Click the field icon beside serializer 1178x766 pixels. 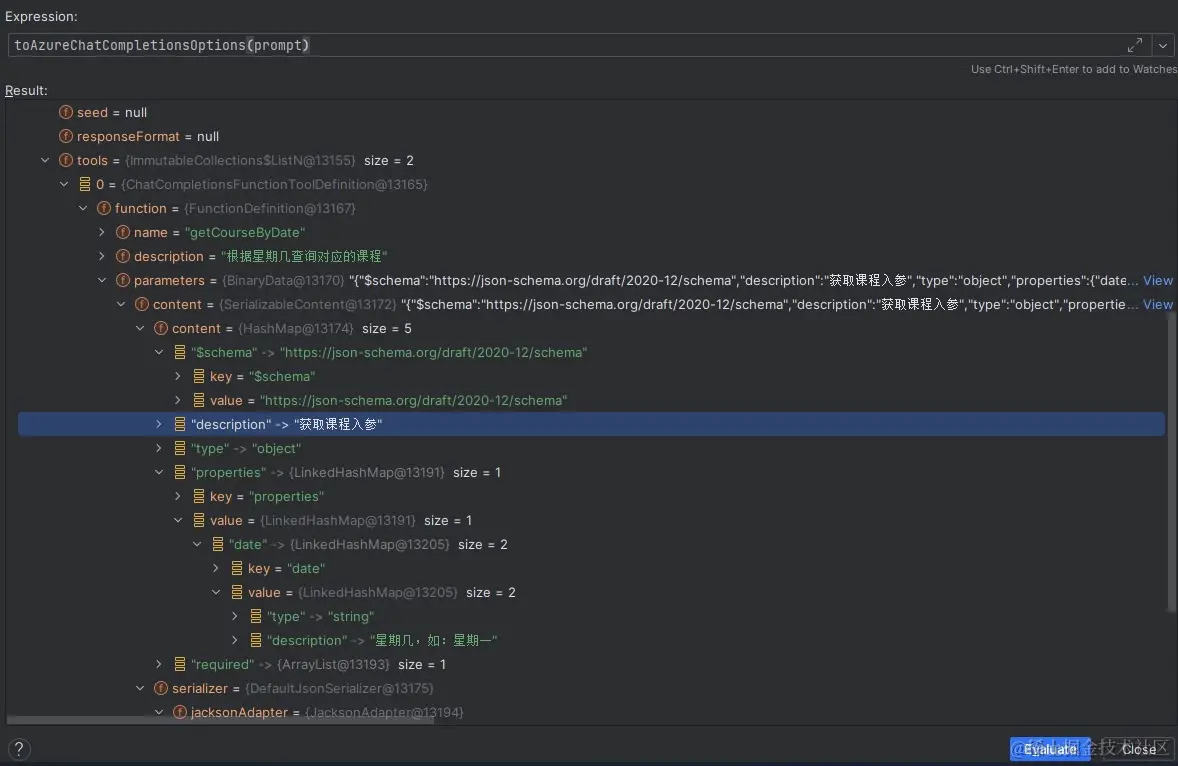(161, 688)
